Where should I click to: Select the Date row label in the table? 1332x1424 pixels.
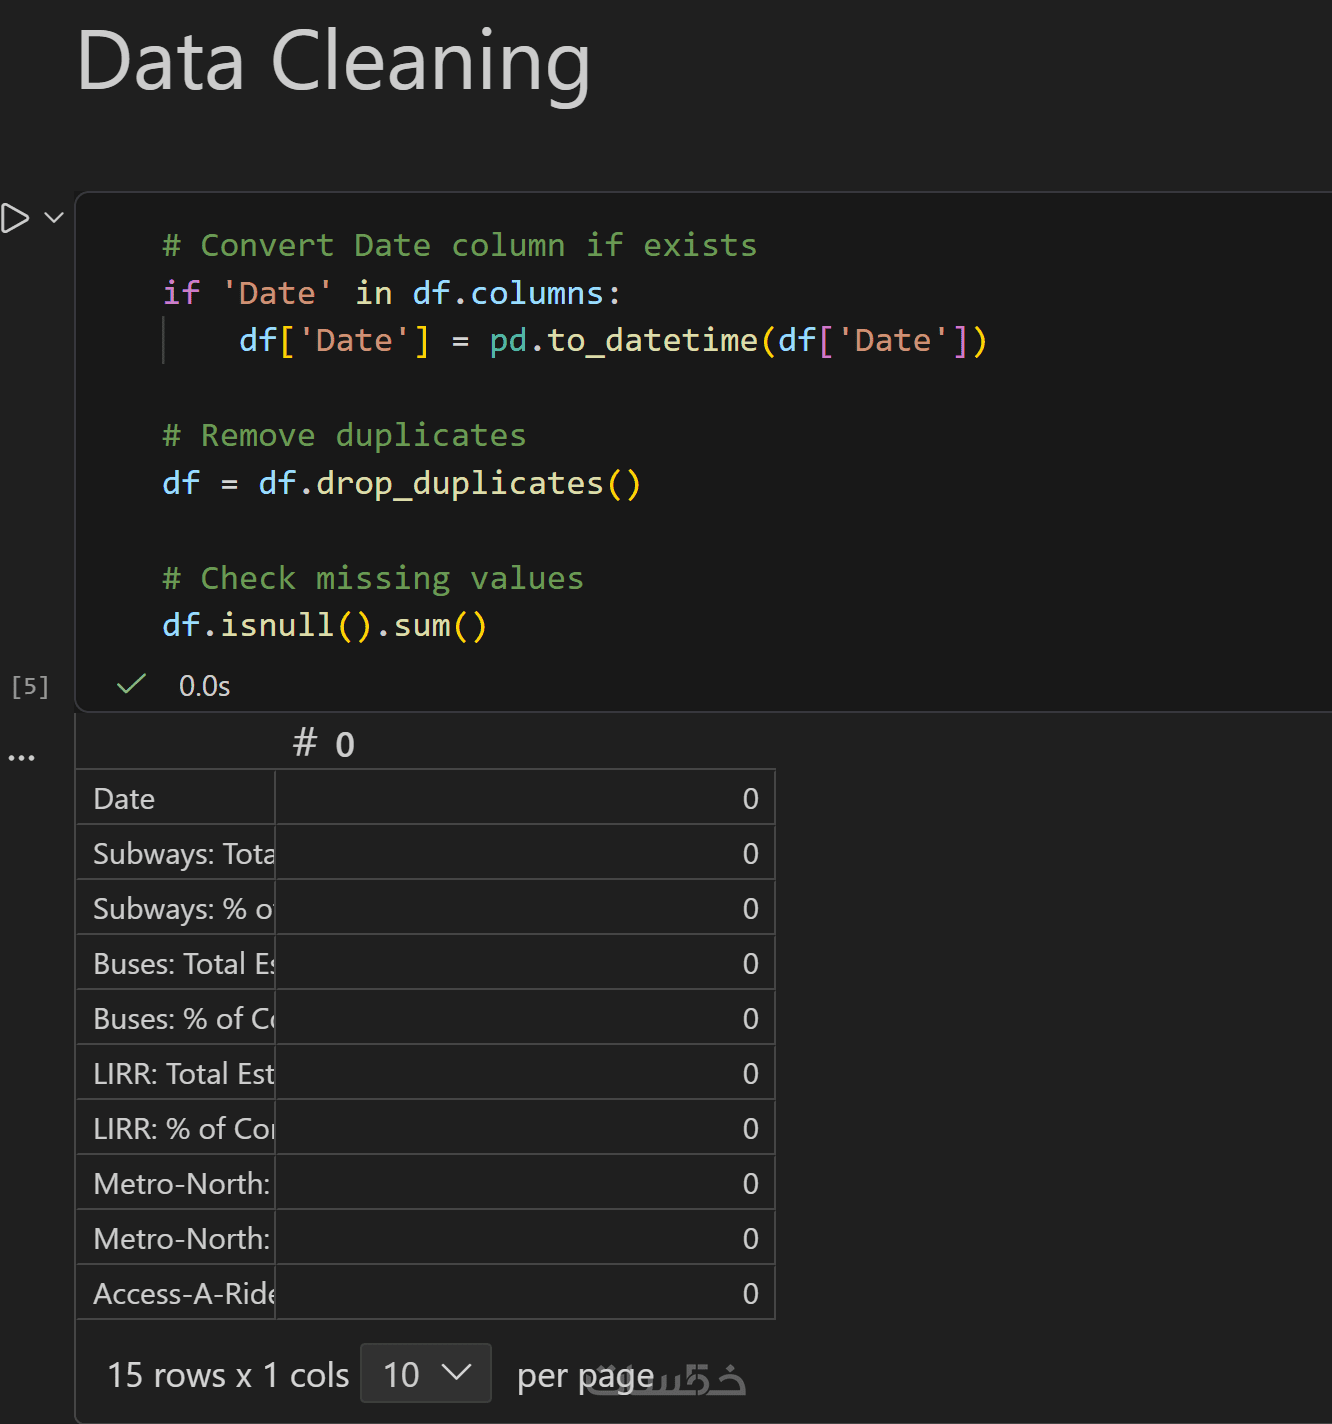124,799
